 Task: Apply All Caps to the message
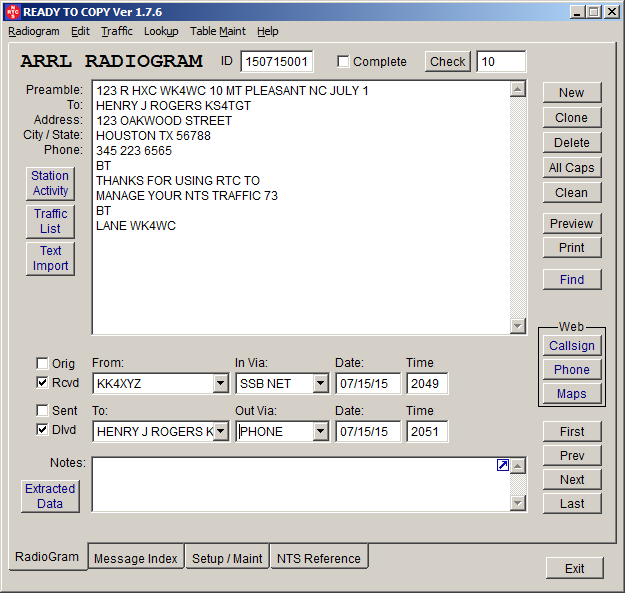[x=572, y=168]
